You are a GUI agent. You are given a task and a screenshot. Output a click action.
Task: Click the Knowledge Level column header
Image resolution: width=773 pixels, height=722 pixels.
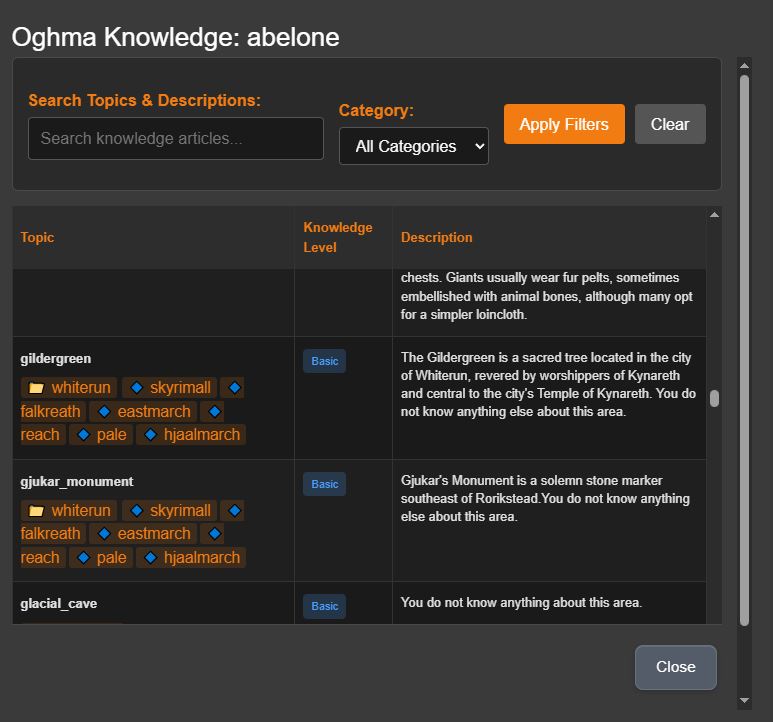click(x=338, y=238)
